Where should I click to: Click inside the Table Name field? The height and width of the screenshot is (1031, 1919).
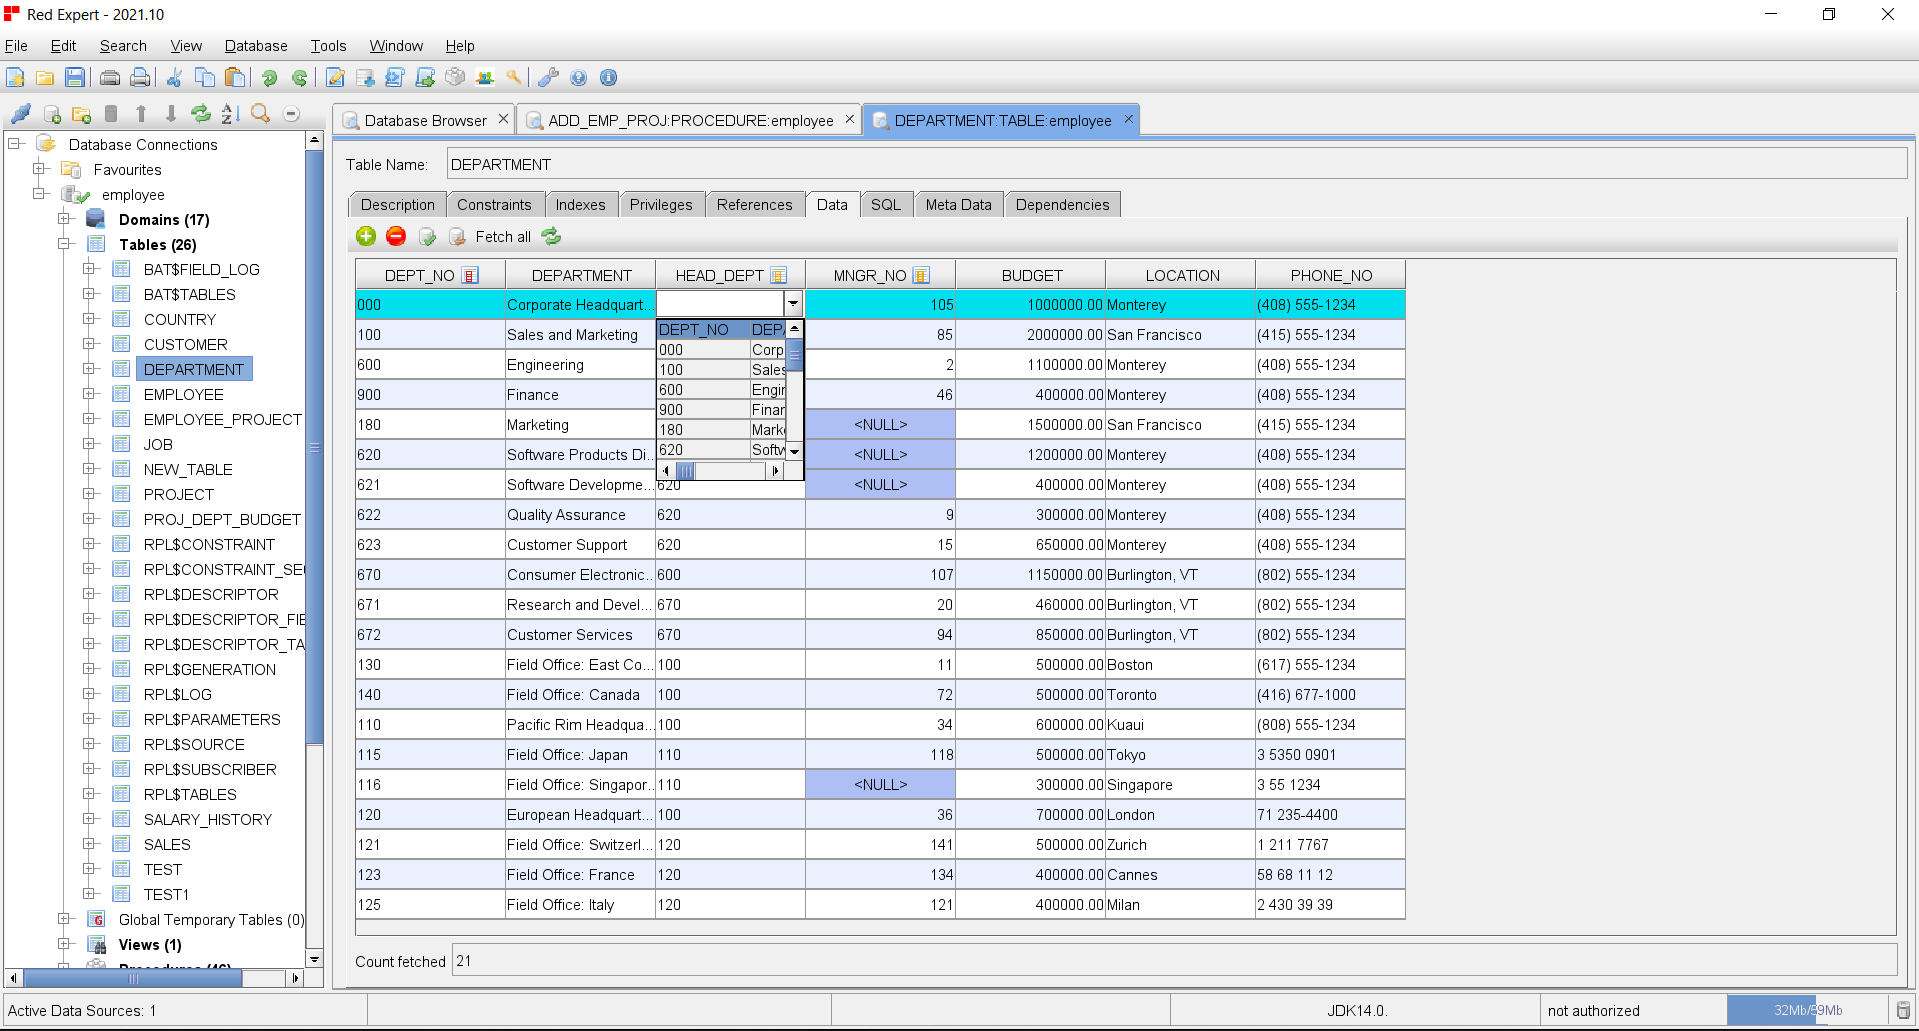pos(700,164)
